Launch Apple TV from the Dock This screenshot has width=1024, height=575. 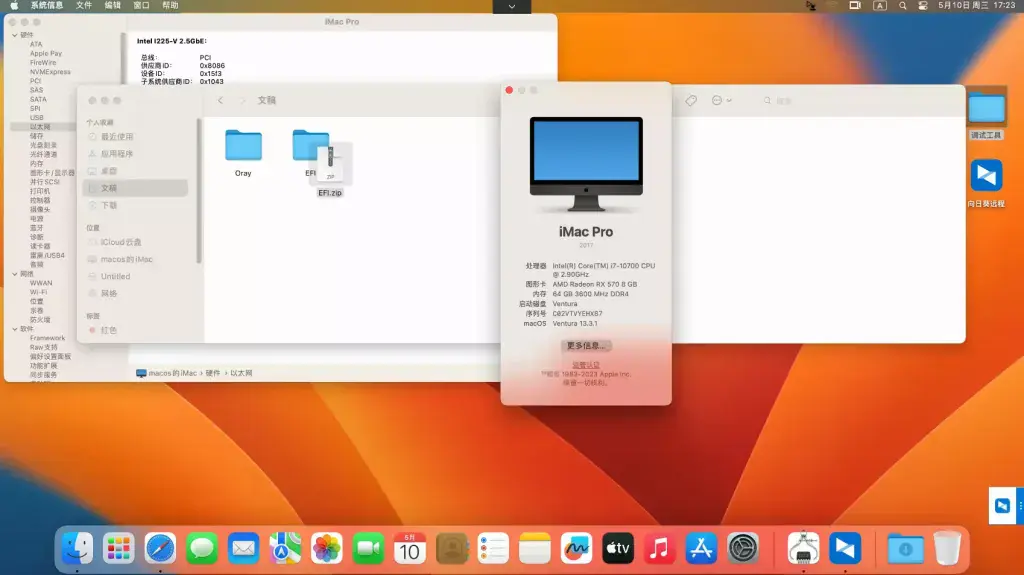tap(618, 548)
